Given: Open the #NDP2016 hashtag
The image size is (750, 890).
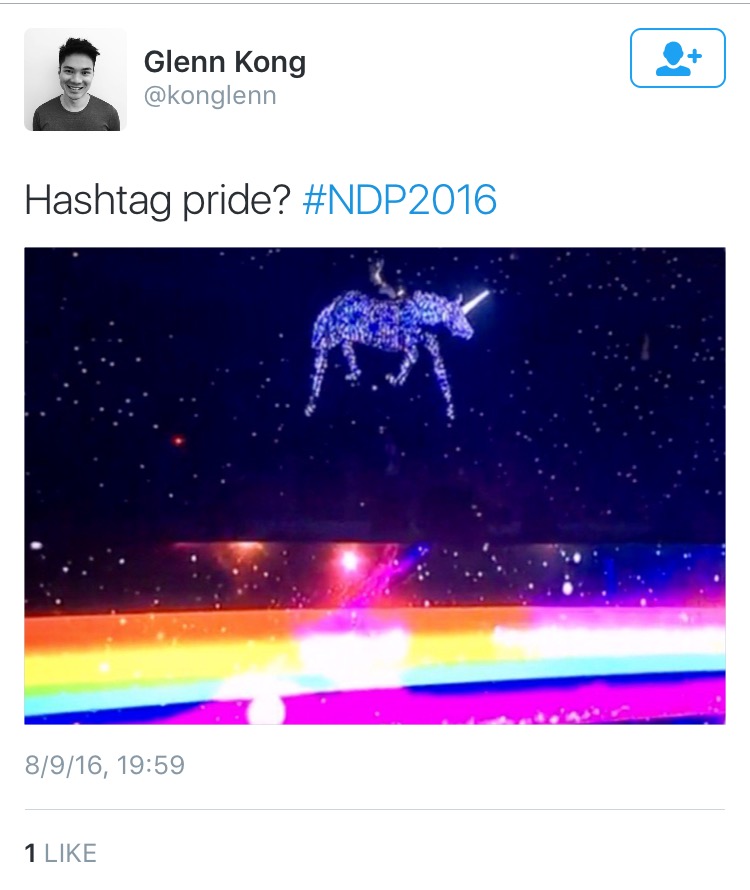Looking at the screenshot, I should pyautogui.click(x=400, y=200).
